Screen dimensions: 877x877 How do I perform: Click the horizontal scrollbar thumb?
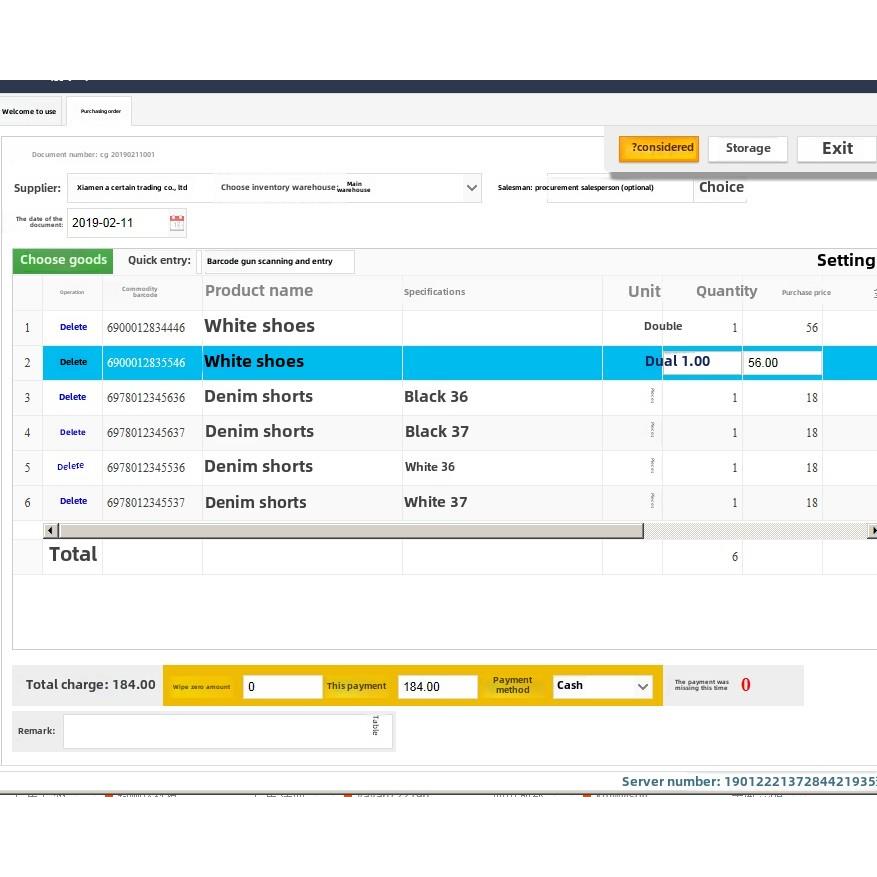(352, 530)
